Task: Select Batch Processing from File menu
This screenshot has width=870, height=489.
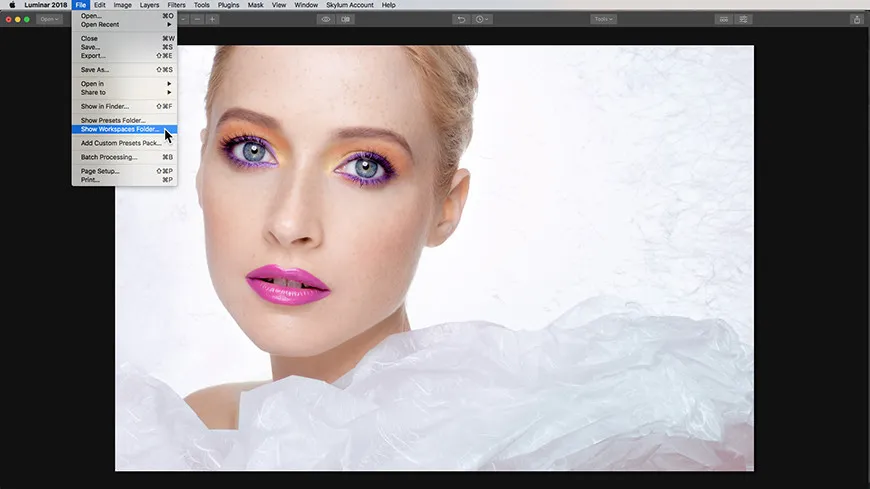Action: point(109,157)
